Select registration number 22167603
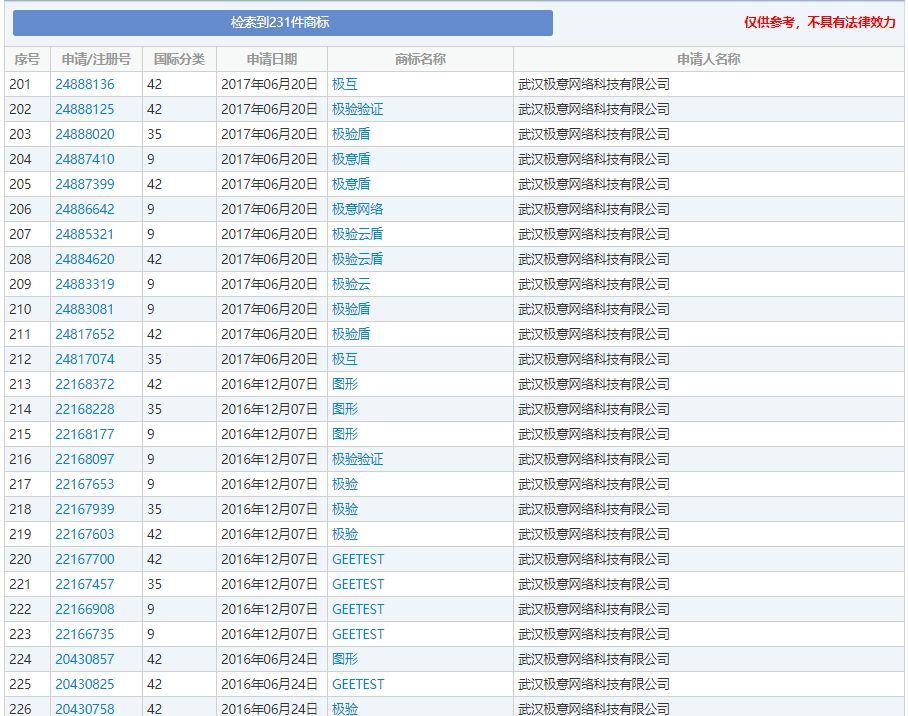The image size is (908, 716). coord(85,534)
